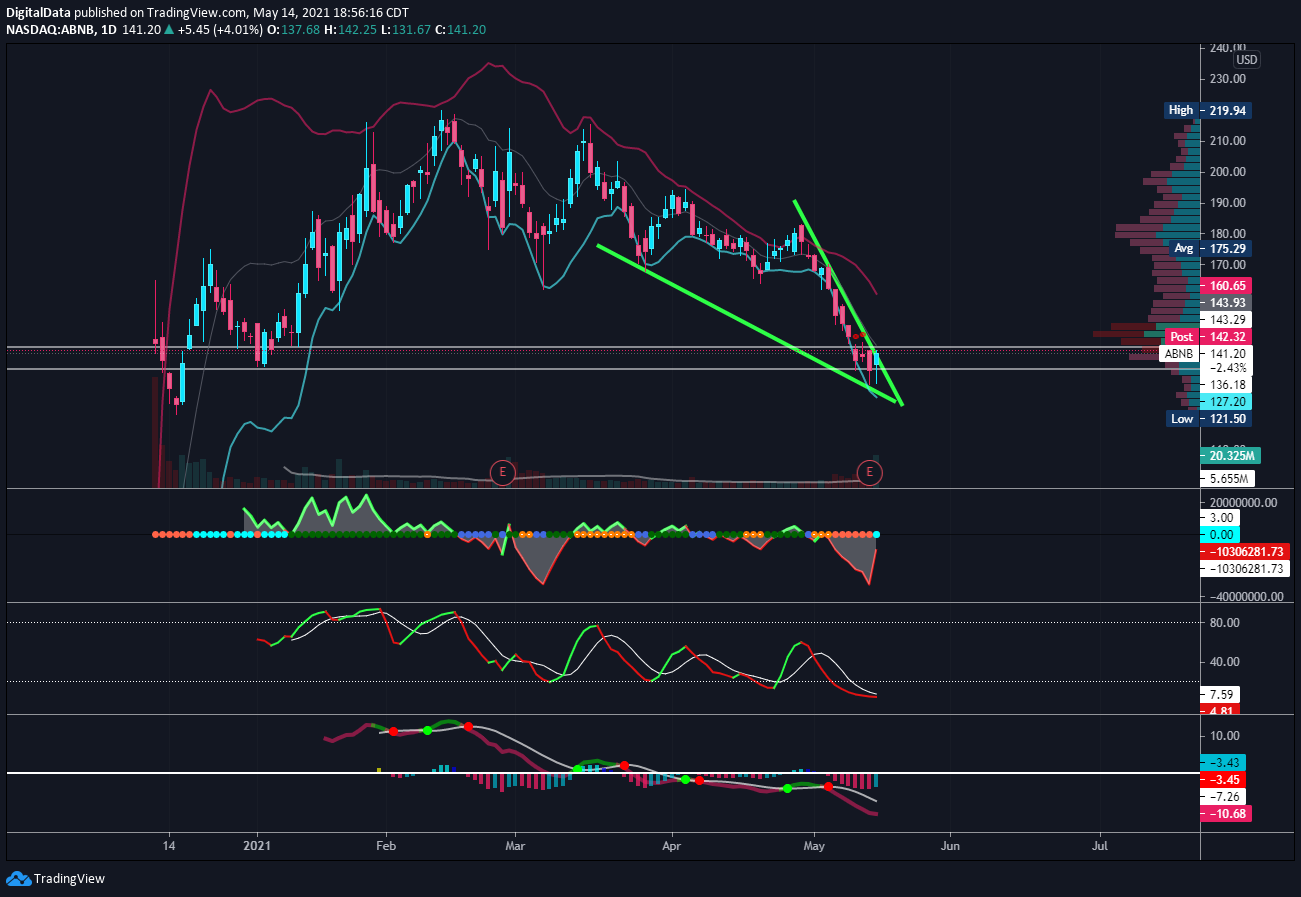Click the 40.00 stochastic scale value
This screenshot has width=1301, height=897.
click(1224, 661)
